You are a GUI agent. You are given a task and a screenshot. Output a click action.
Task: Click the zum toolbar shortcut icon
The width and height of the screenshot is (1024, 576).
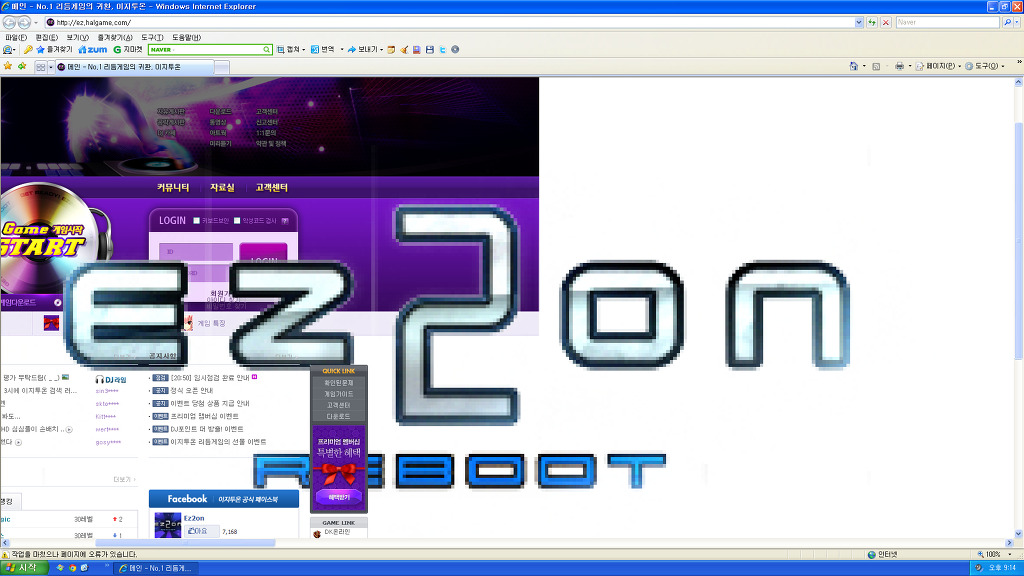[x=93, y=49]
